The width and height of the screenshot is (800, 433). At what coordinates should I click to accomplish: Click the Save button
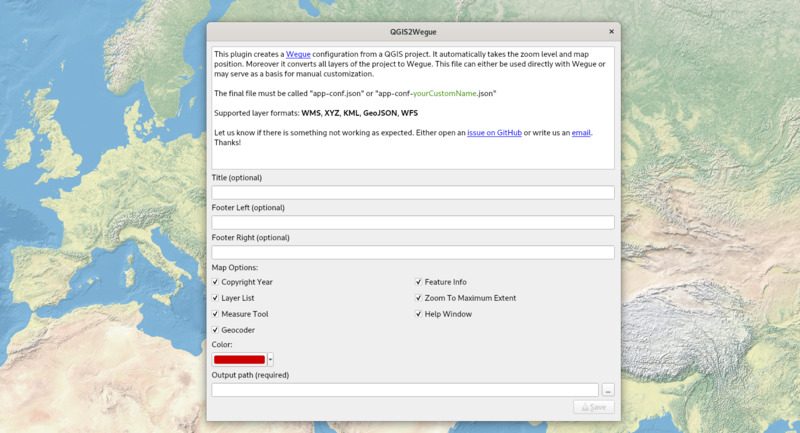(594, 407)
